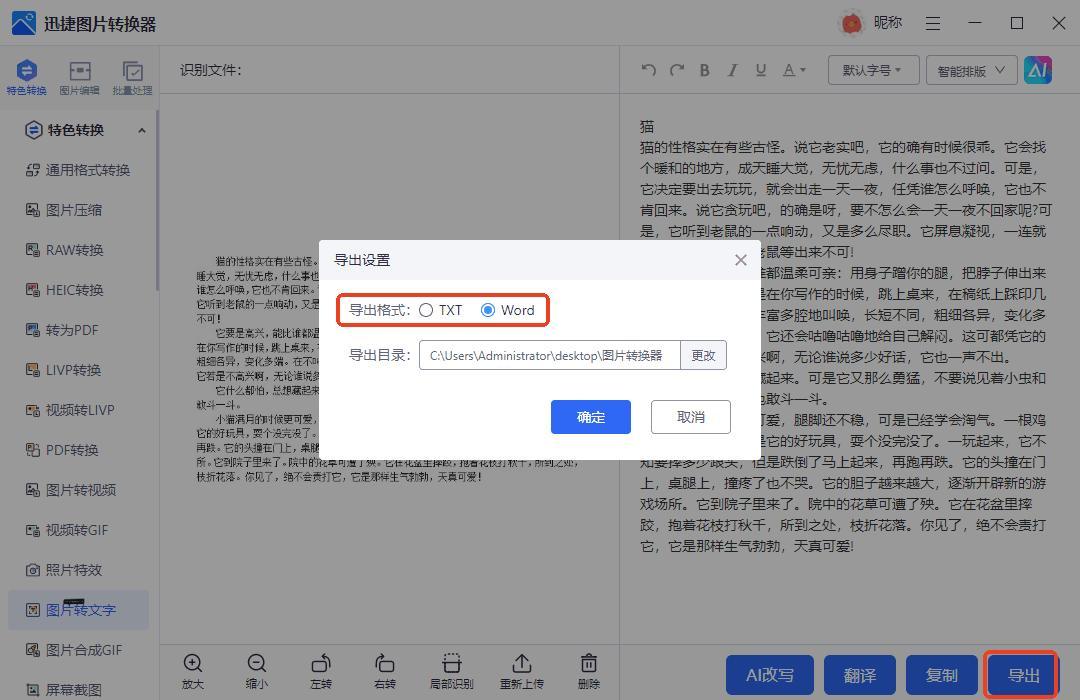Click the undo arrow icon
Screen dimensions: 1080x700
pos(649,70)
